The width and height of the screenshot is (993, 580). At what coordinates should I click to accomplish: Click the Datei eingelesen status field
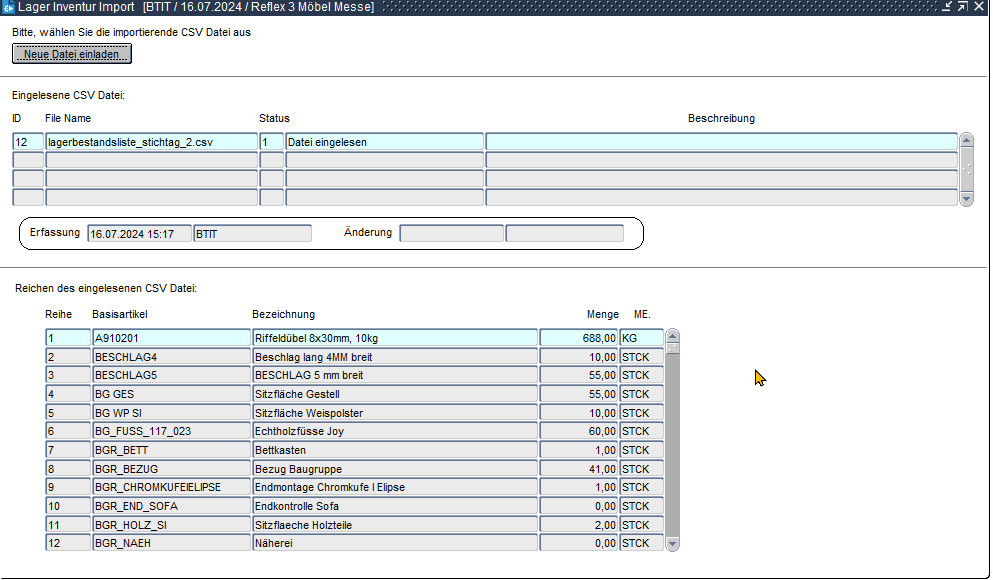click(x=384, y=142)
